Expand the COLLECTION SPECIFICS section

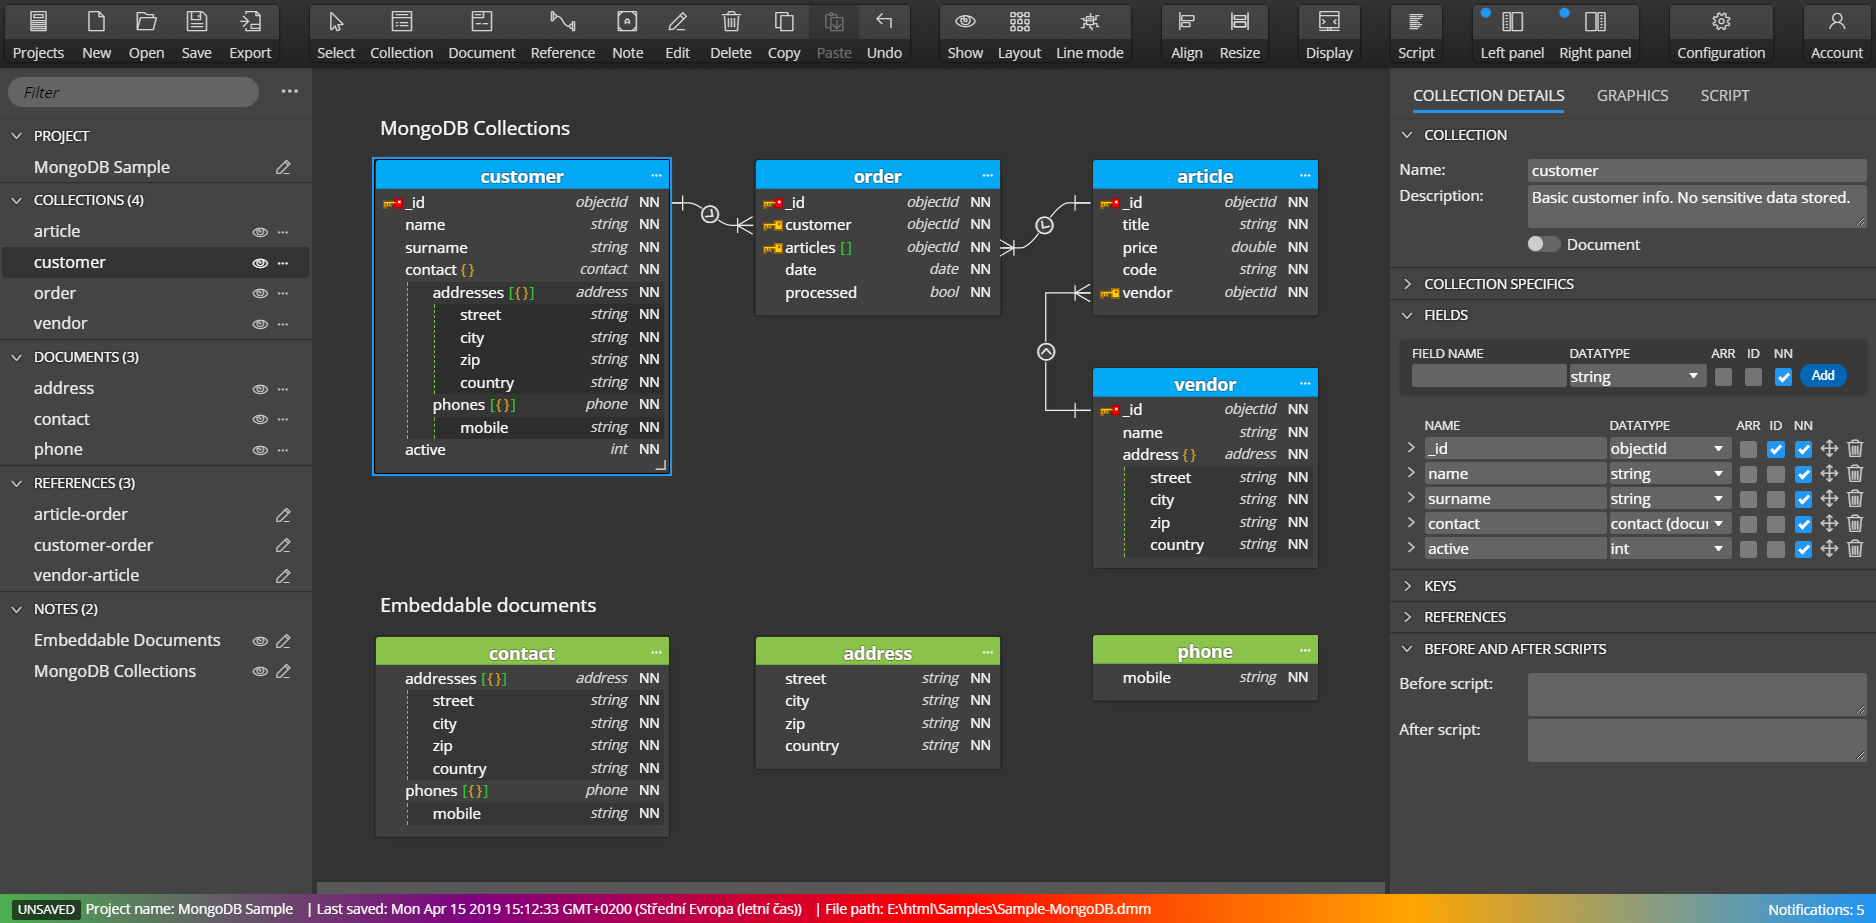pos(1498,284)
